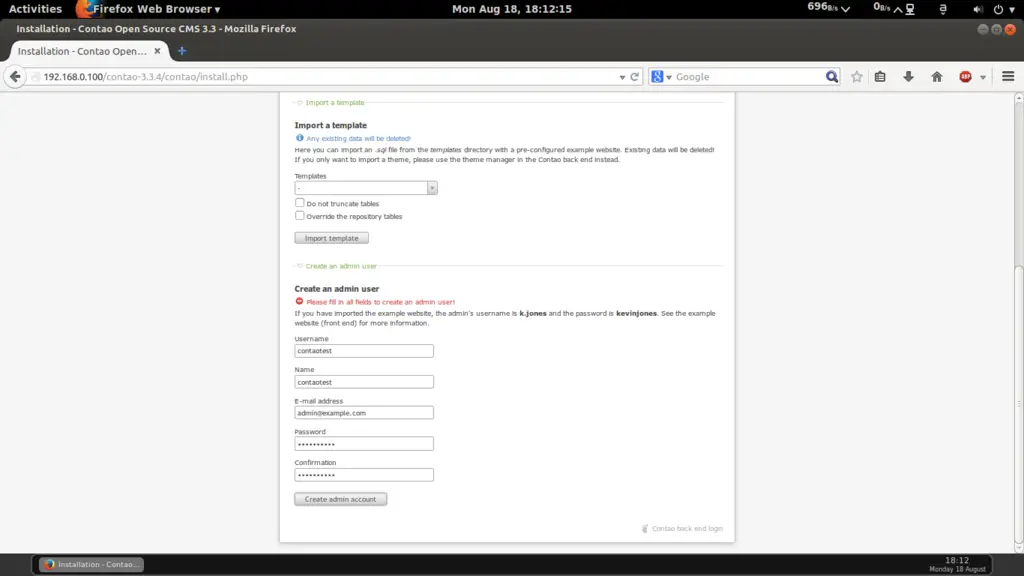Open the system volume indicator

click(977, 9)
